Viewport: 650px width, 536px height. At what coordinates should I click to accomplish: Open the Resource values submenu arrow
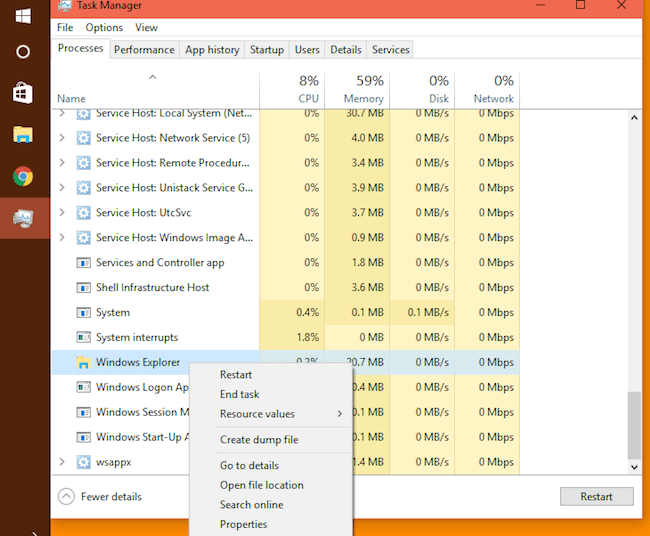[x=340, y=414]
